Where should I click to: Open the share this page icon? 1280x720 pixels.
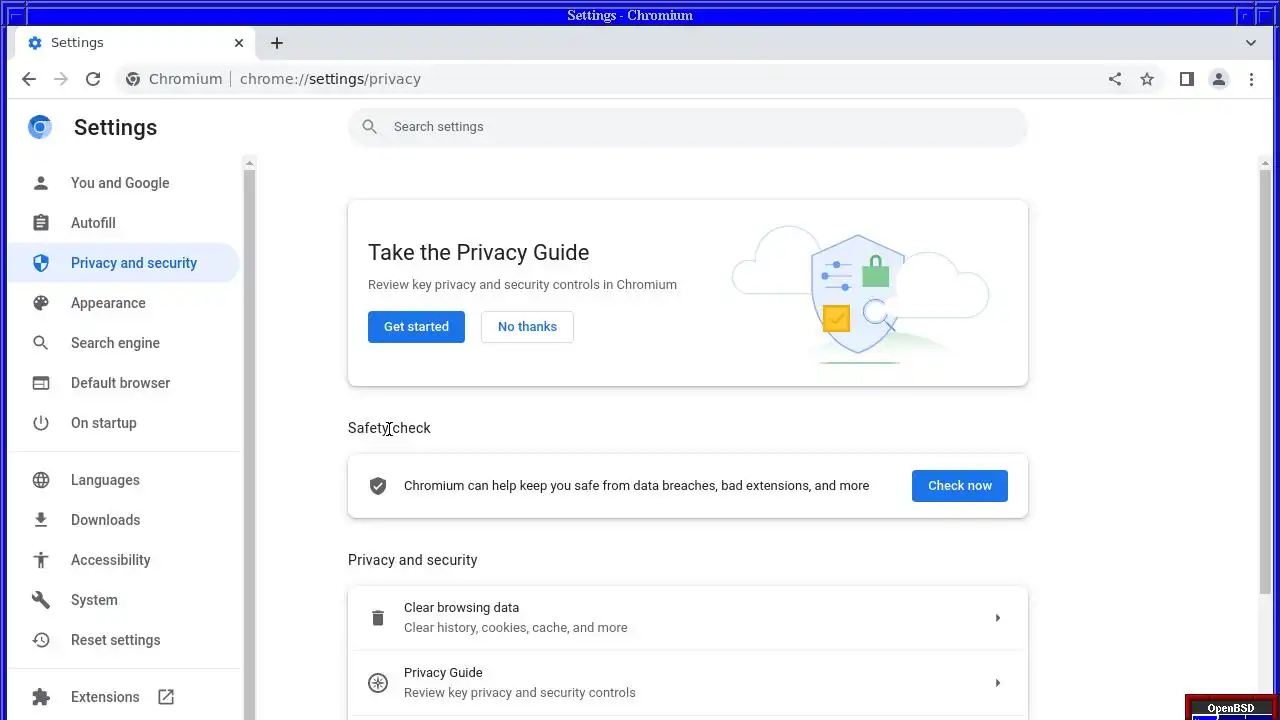(1115, 79)
